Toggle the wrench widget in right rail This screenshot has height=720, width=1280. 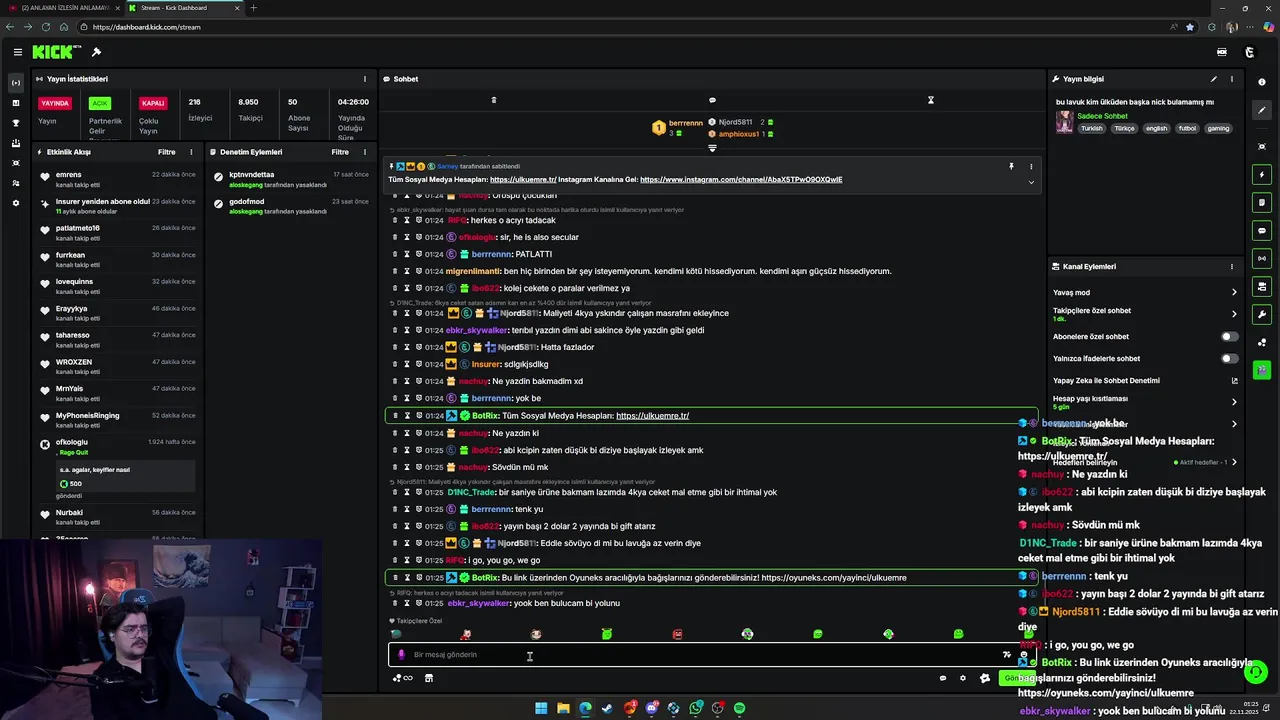pos(1262,315)
